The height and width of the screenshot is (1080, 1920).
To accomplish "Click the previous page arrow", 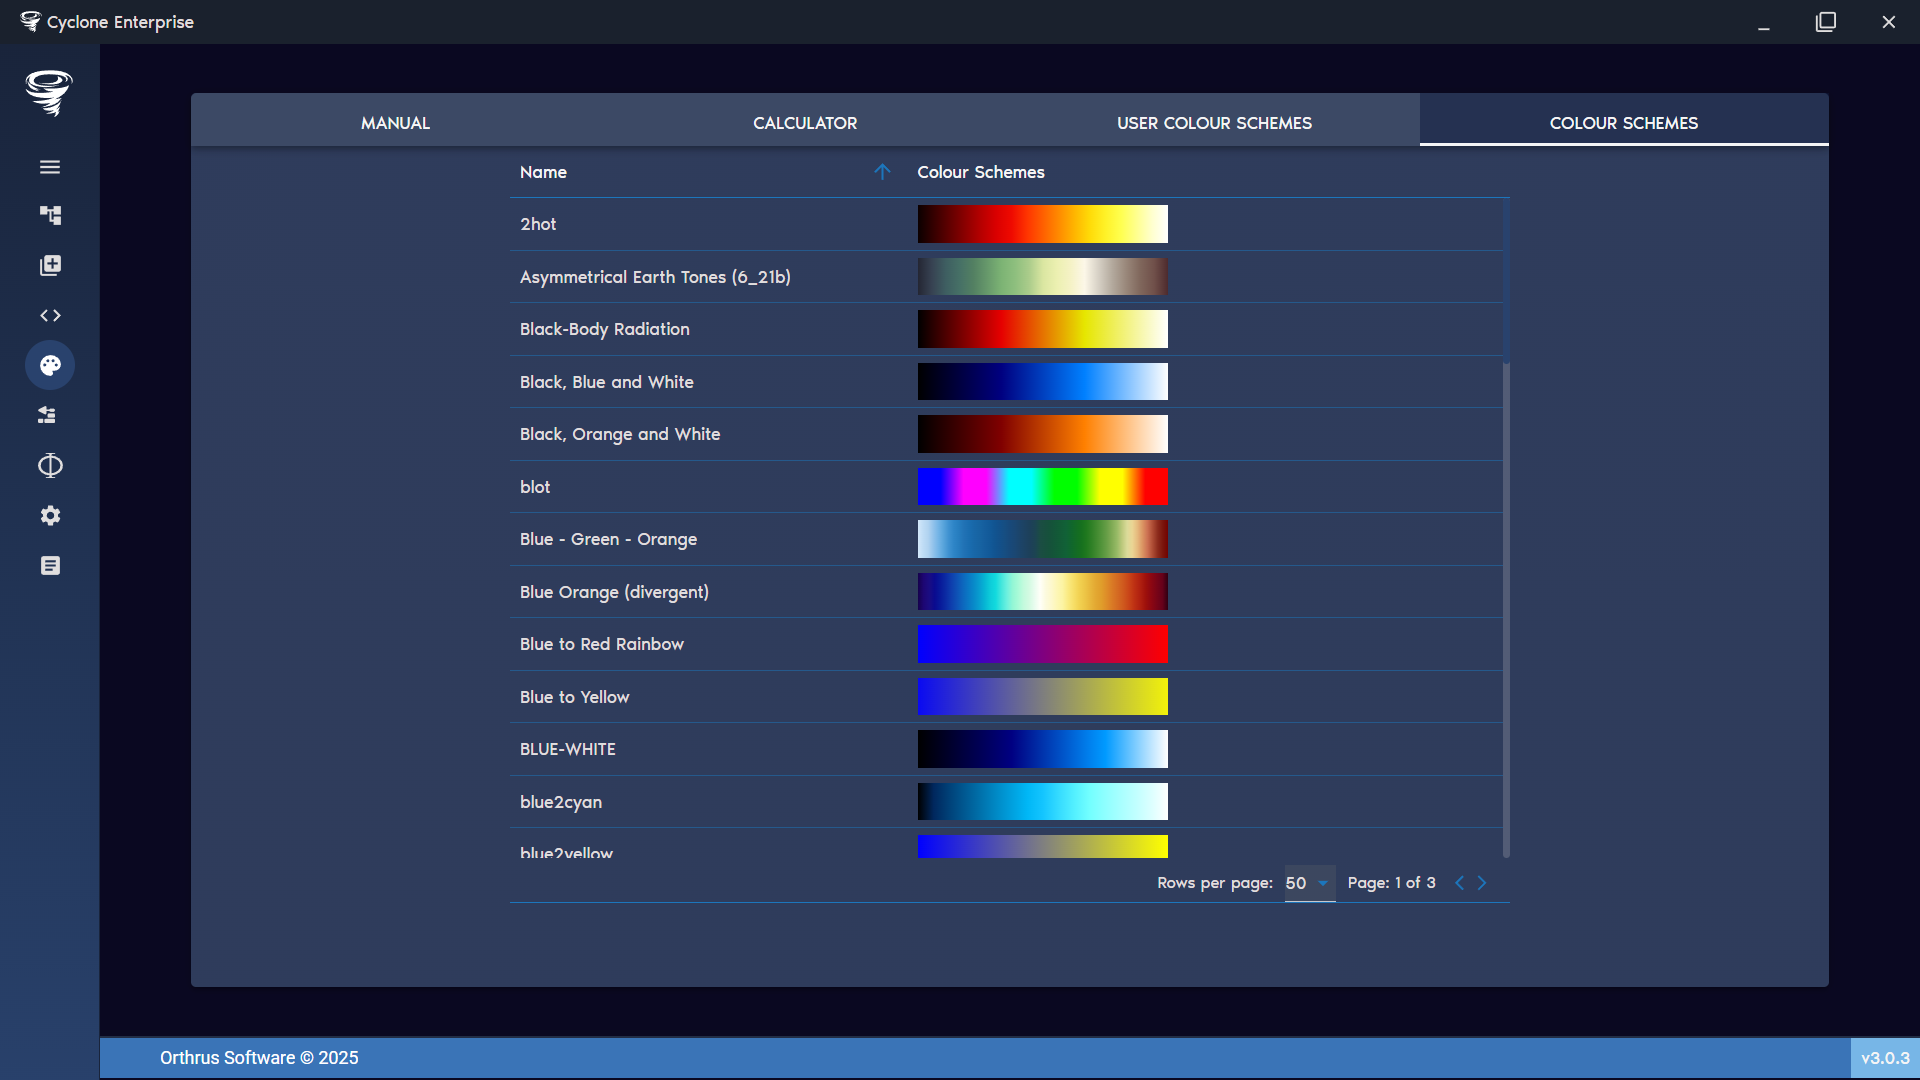I will pyautogui.click(x=1460, y=883).
